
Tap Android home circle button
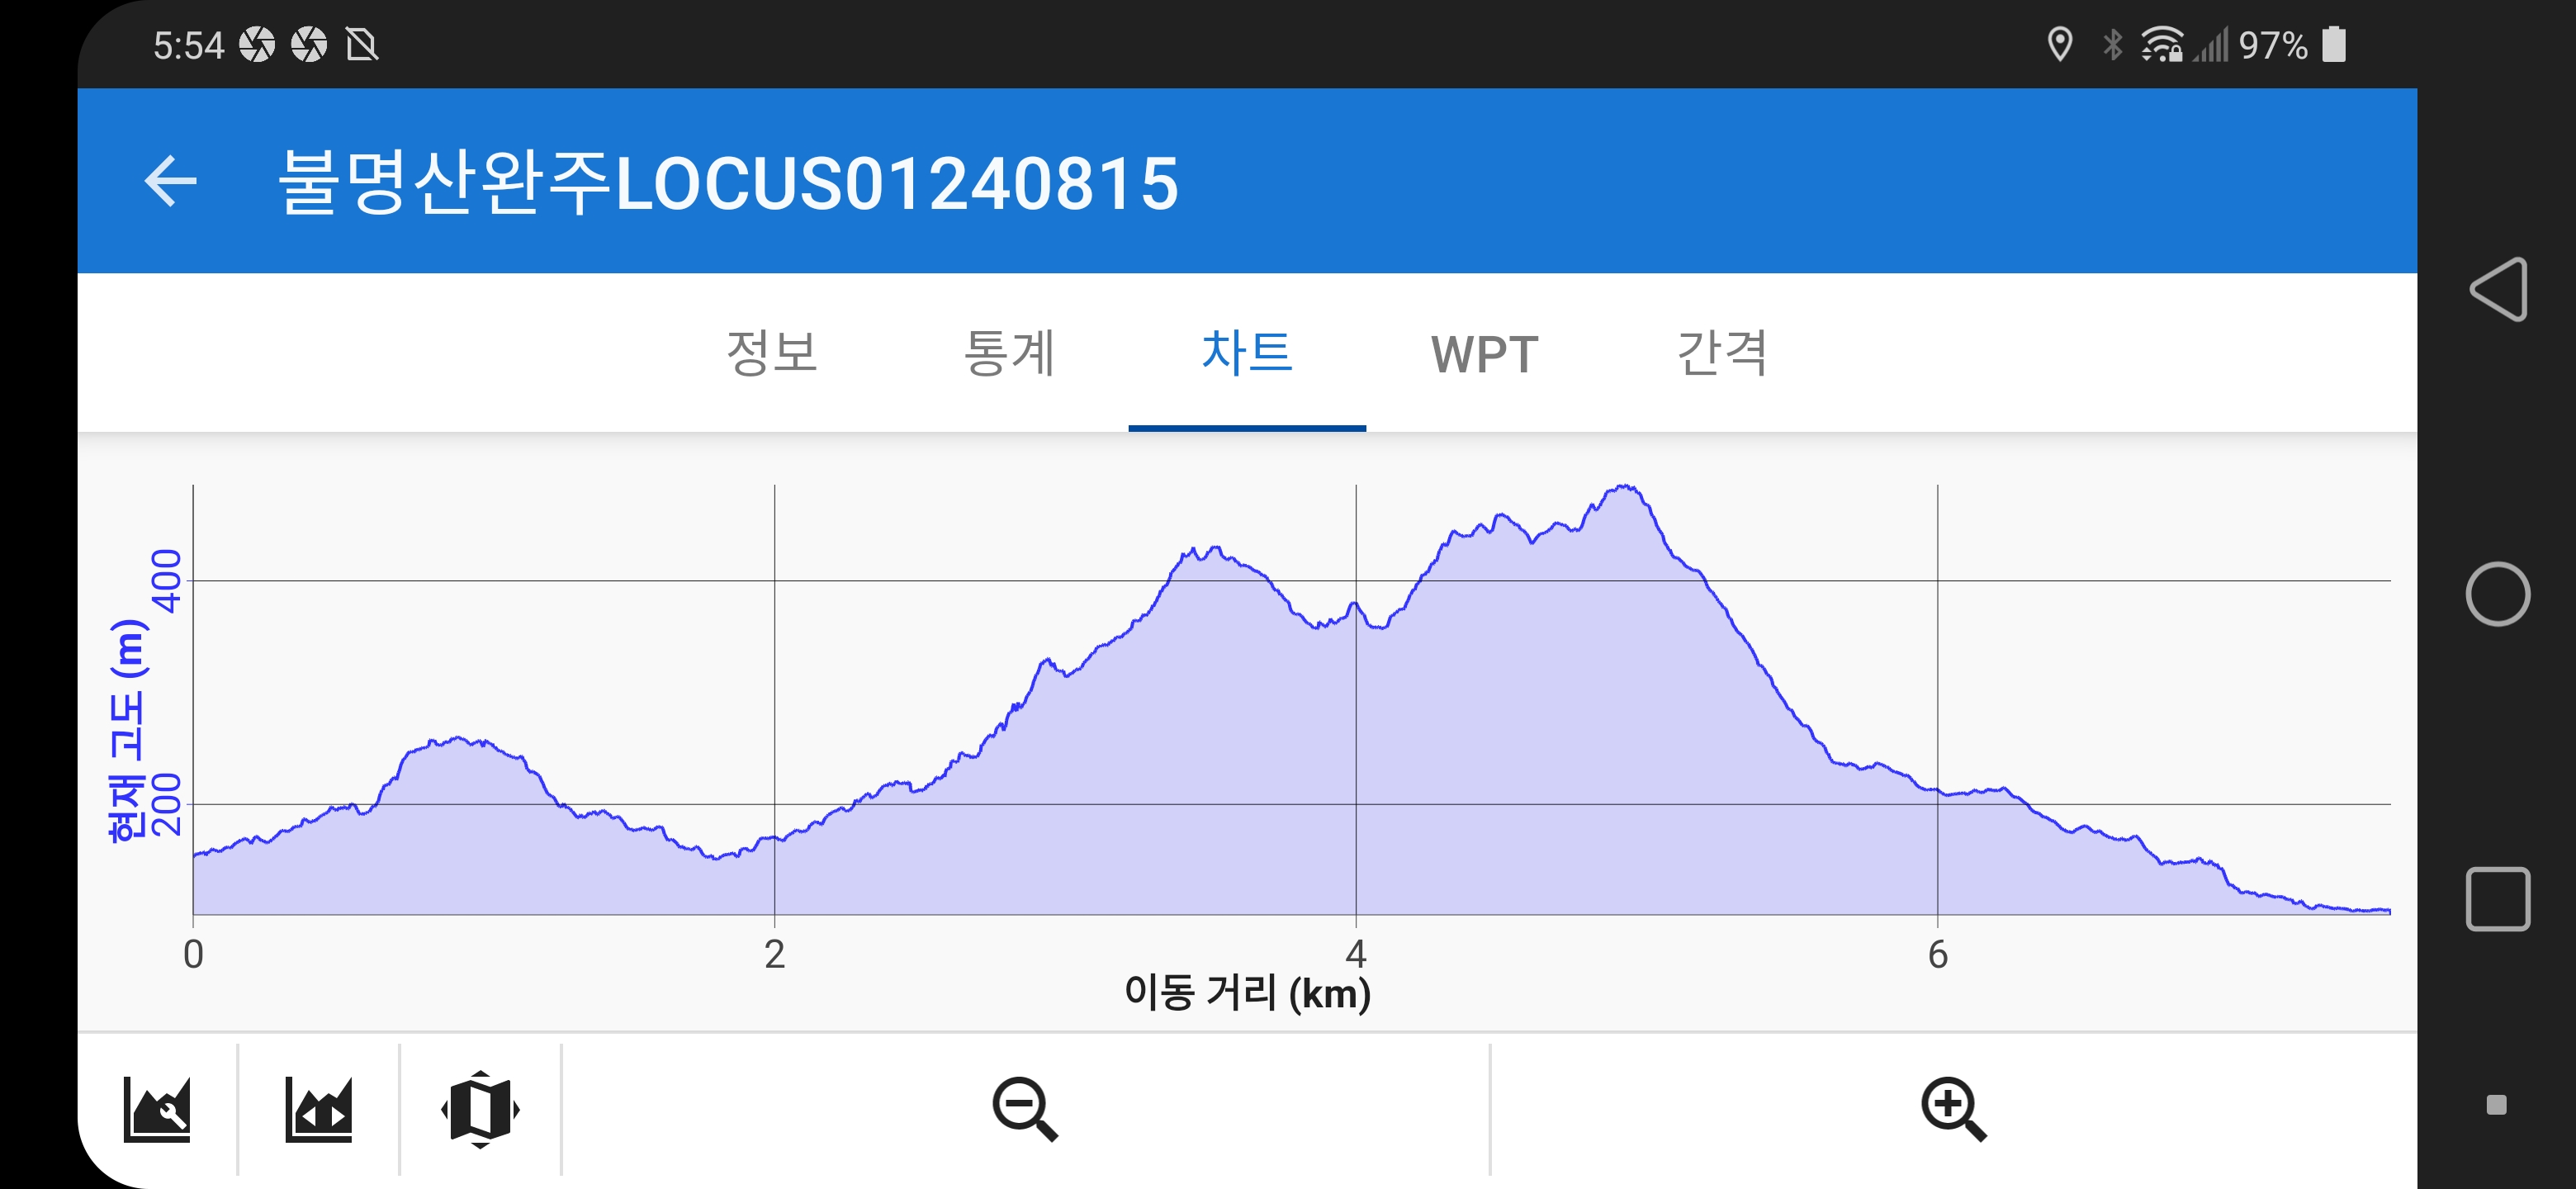[x=2498, y=594]
